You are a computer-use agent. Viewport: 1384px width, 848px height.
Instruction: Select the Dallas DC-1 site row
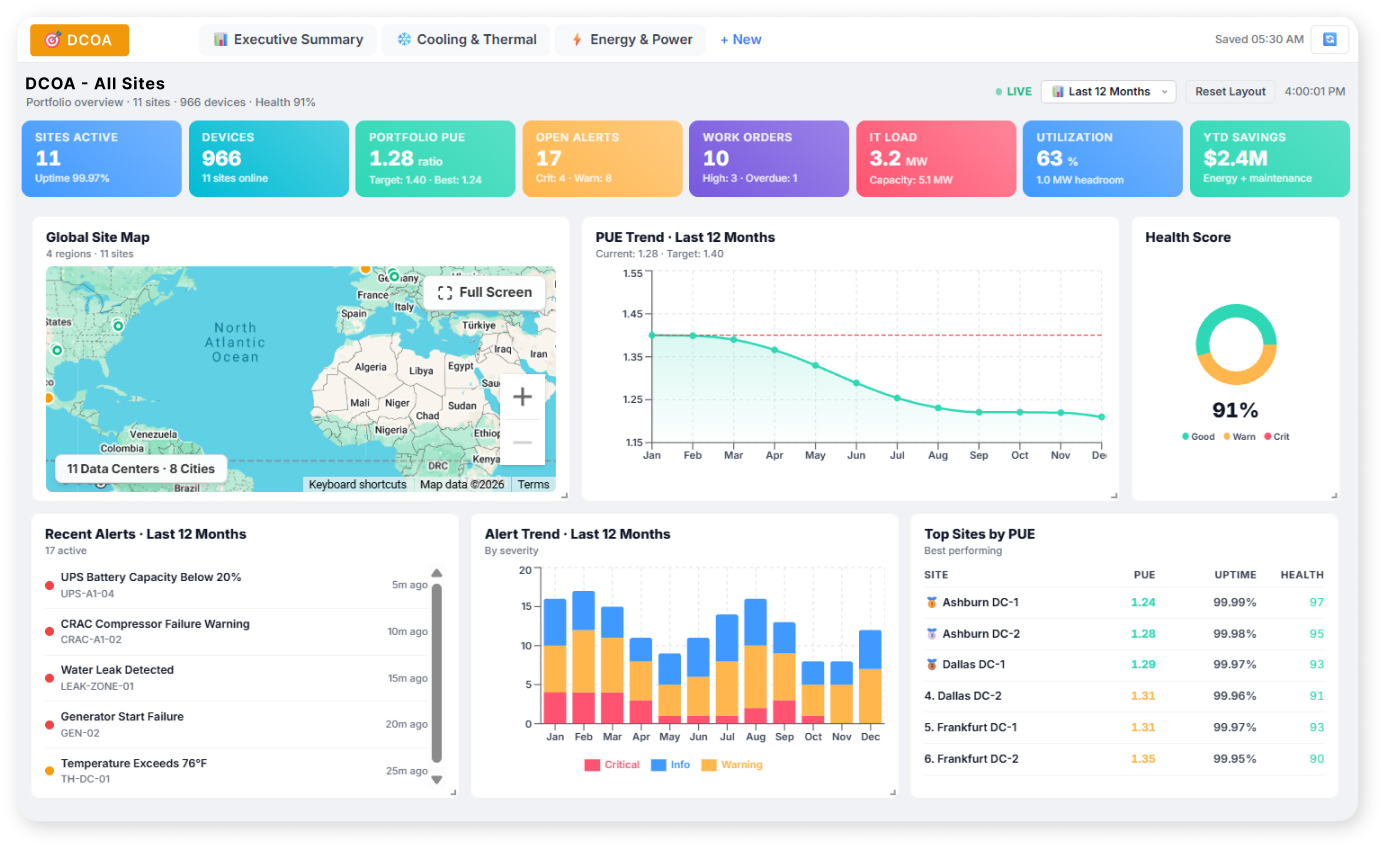(x=1124, y=665)
